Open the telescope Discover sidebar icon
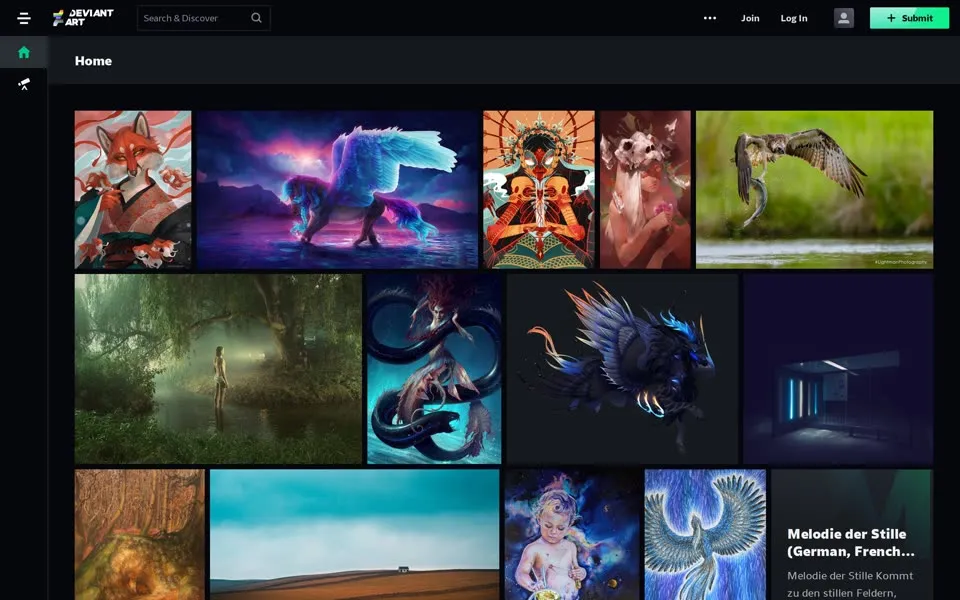This screenshot has width=960, height=600. (x=24, y=84)
